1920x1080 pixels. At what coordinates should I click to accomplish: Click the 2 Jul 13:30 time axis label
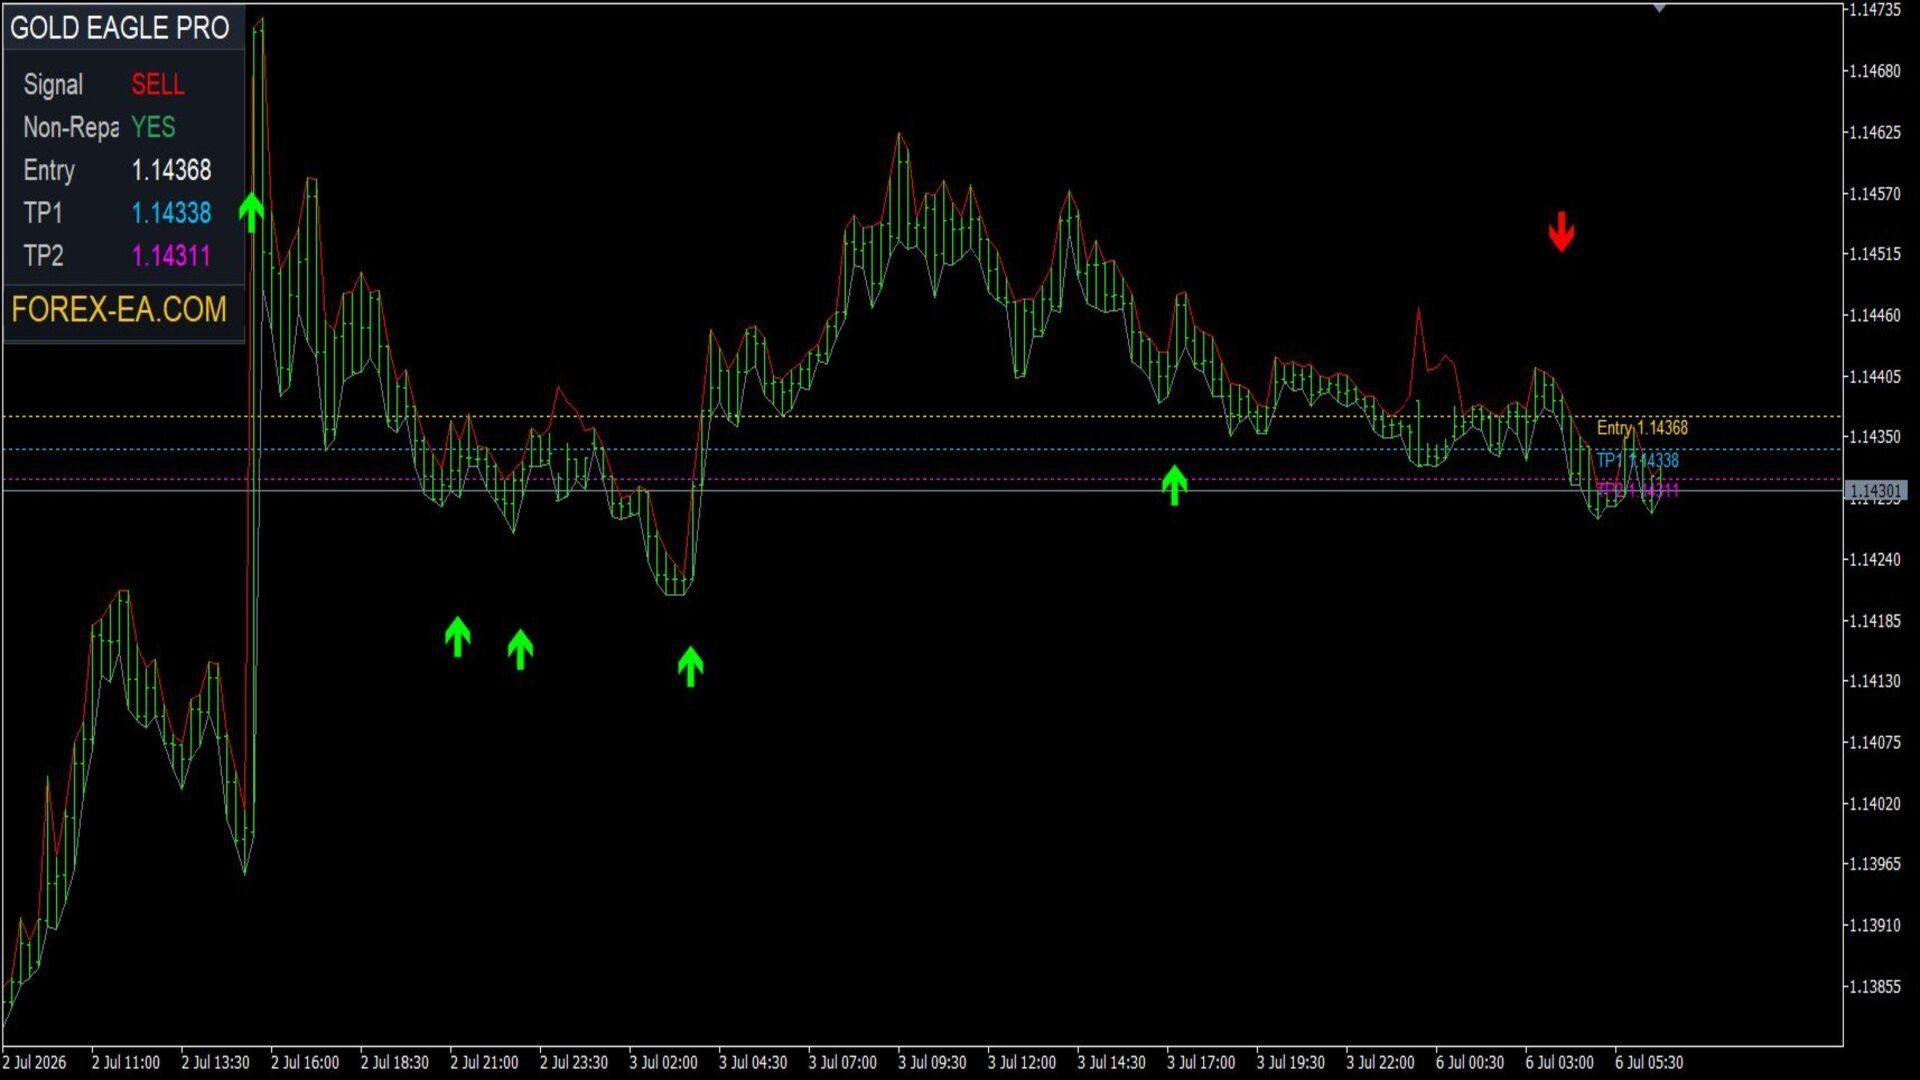(215, 1062)
